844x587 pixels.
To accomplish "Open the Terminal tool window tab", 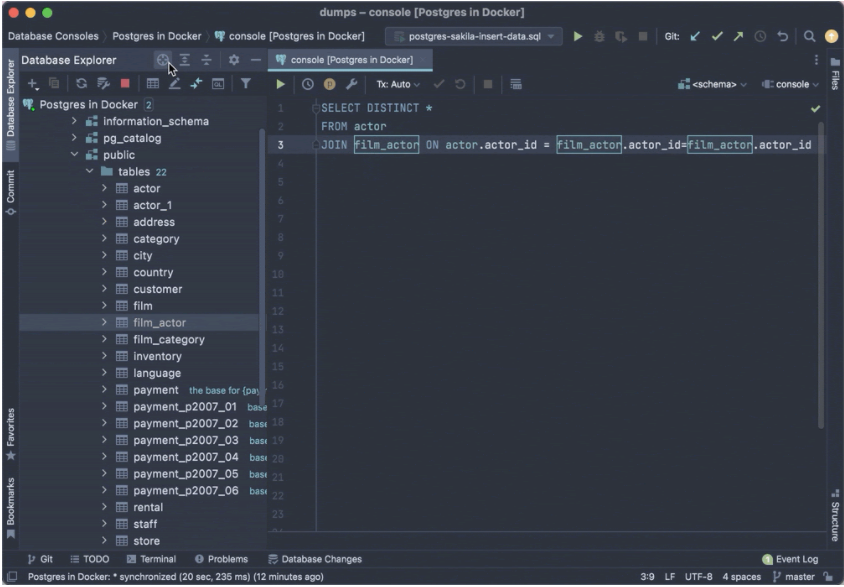I will [151, 559].
